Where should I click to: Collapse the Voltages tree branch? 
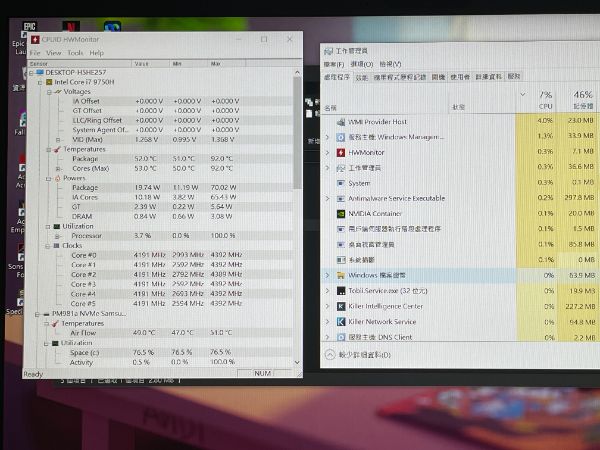[49, 92]
